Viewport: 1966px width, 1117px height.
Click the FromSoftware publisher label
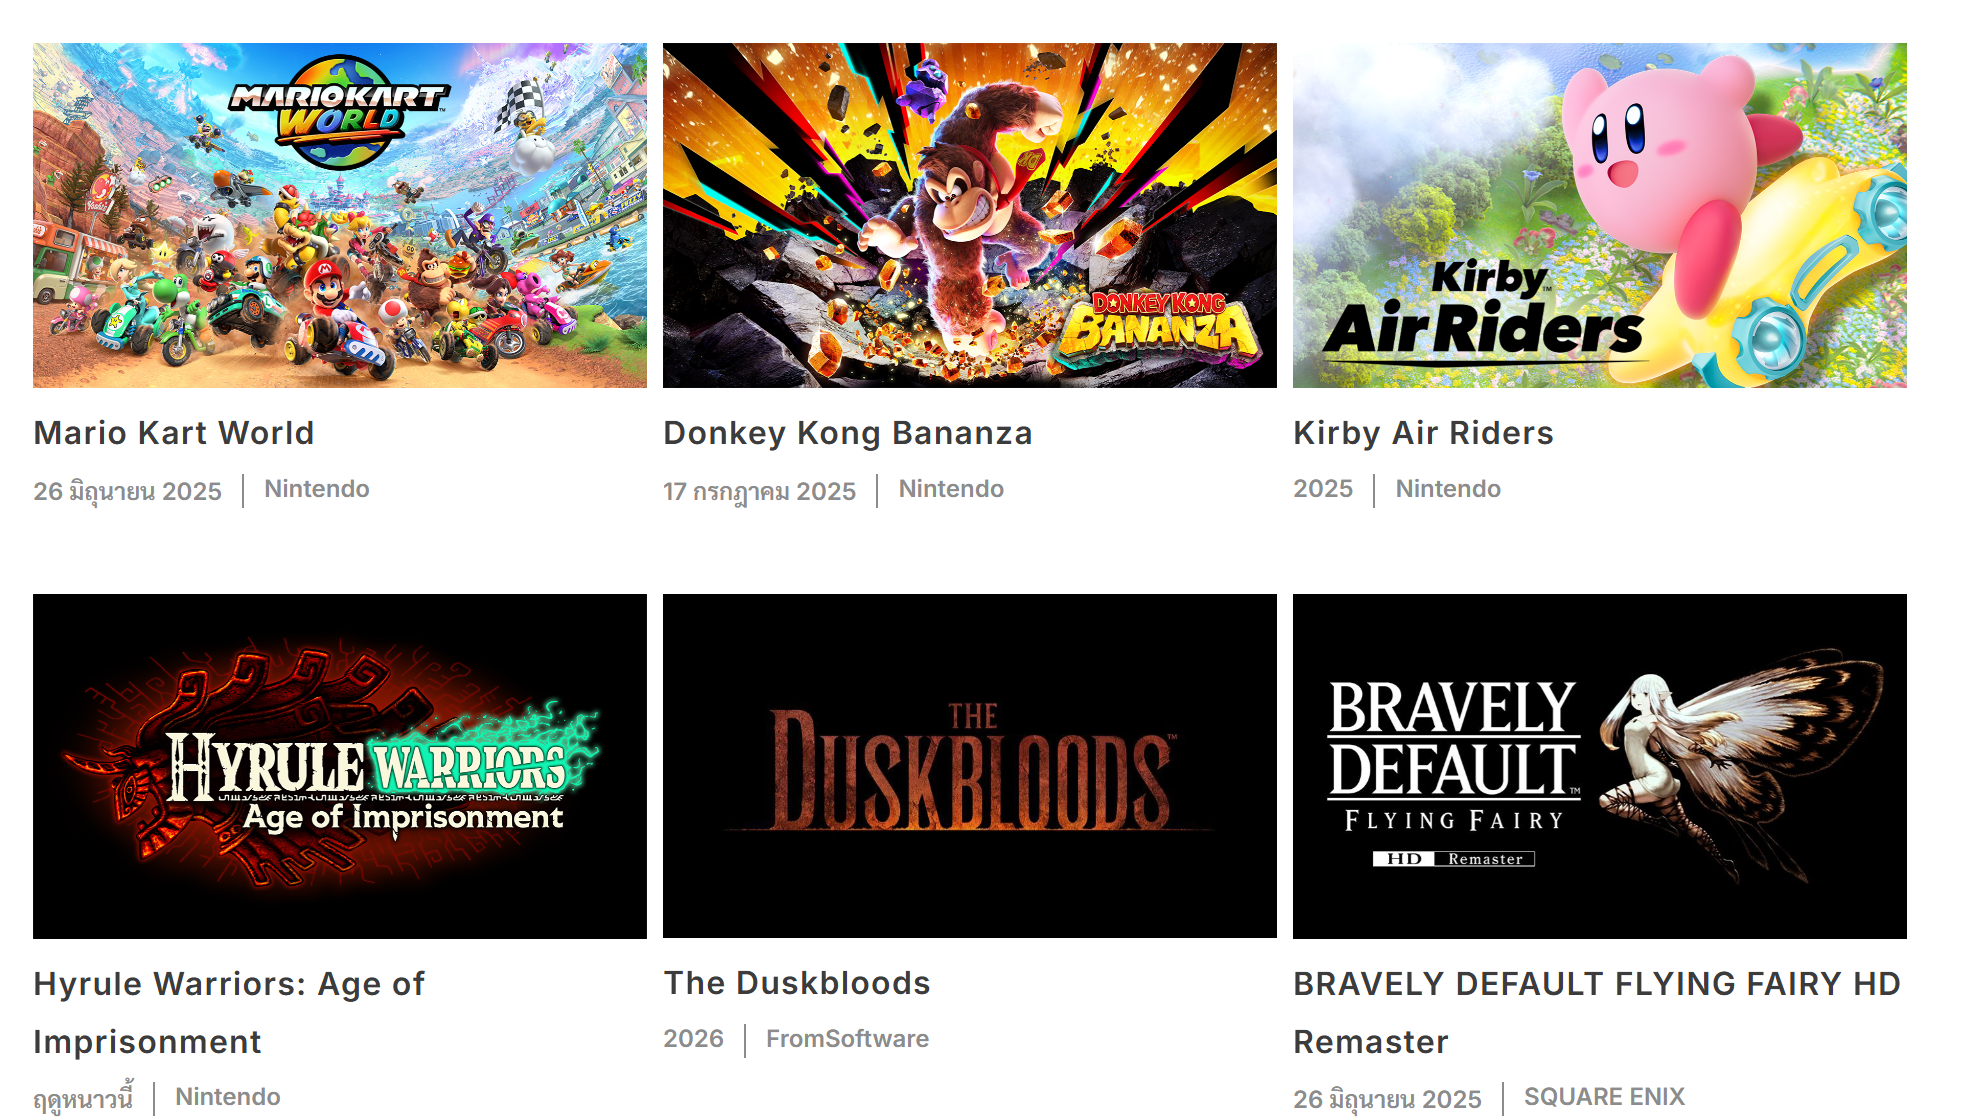(847, 1039)
